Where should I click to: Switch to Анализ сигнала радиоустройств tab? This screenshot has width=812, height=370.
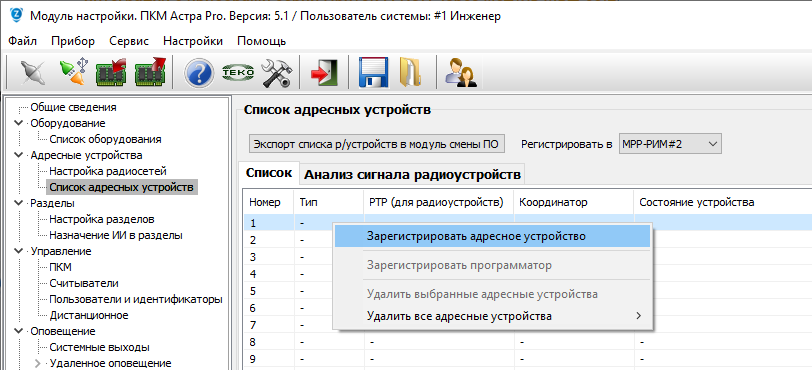(412, 175)
